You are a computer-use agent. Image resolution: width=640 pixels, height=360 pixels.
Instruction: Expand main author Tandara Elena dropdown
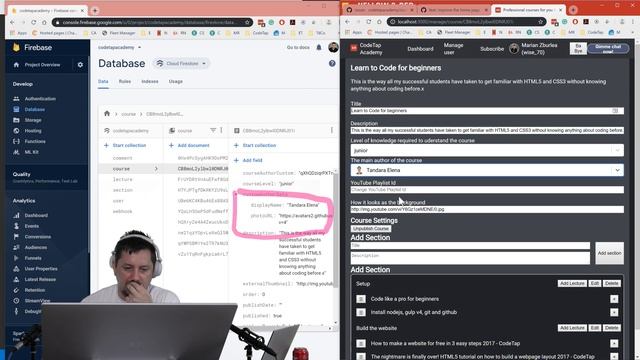point(617,170)
